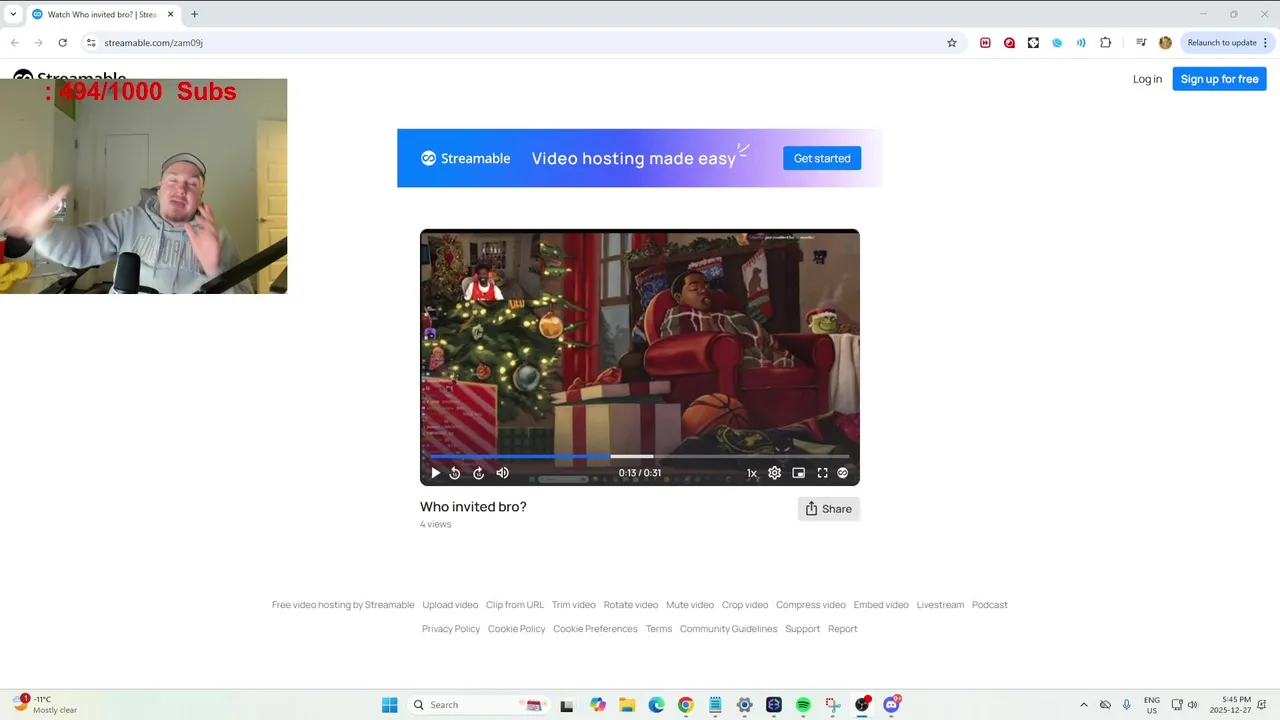The height and width of the screenshot is (720, 1280).
Task: Close the 'Watch Who invited bro?' tab
Action: [x=170, y=14]
